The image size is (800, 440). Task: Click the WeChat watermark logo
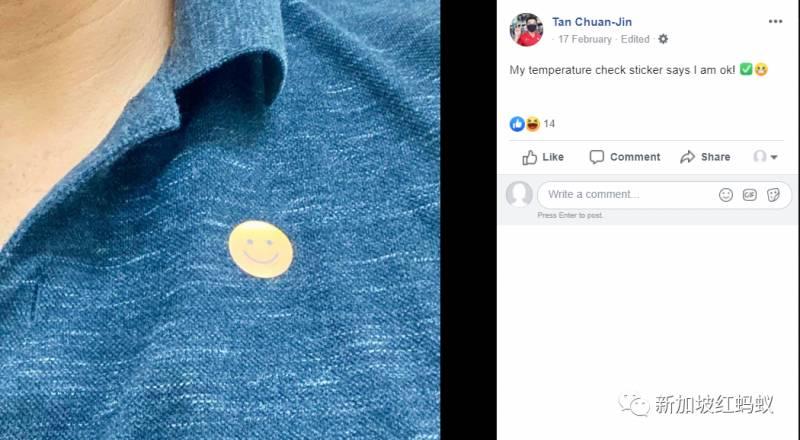[634, 405]
